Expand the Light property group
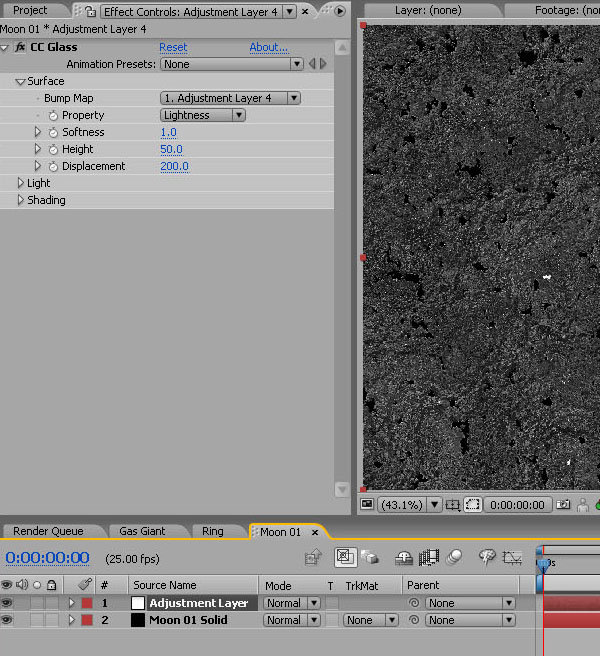600x656 pixels. pyautogui.click(x=21, y=183)
